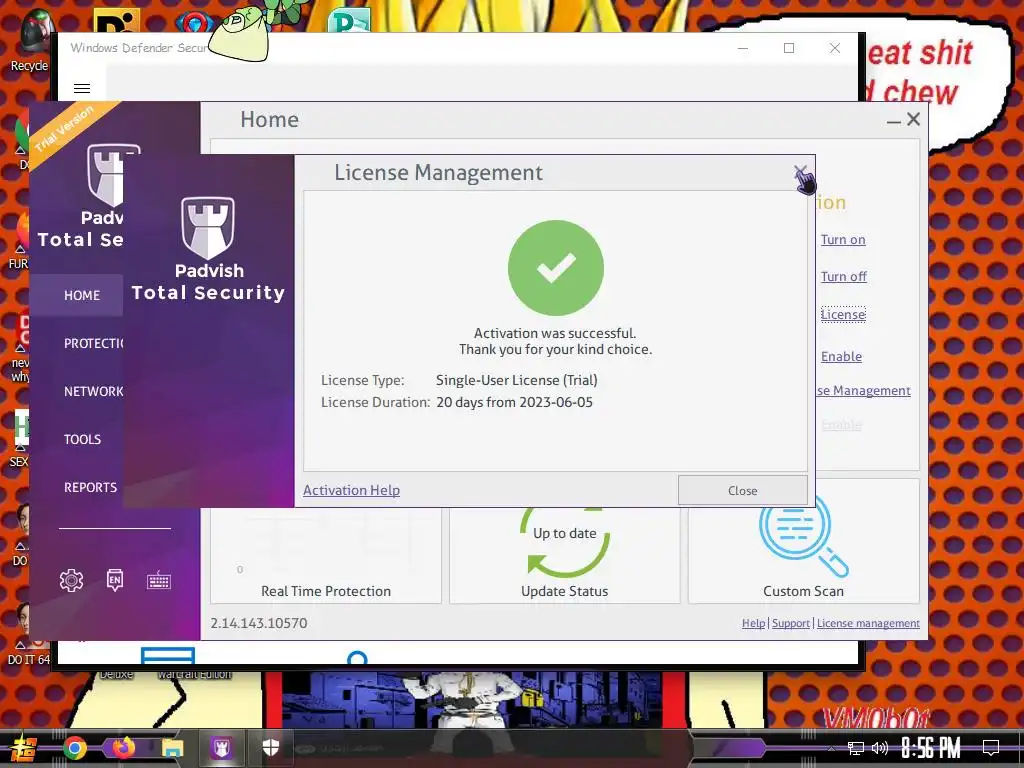Switch to Windows Defender taskbar icon
The width and height of the screenshot is (1024, 768).
270,748
